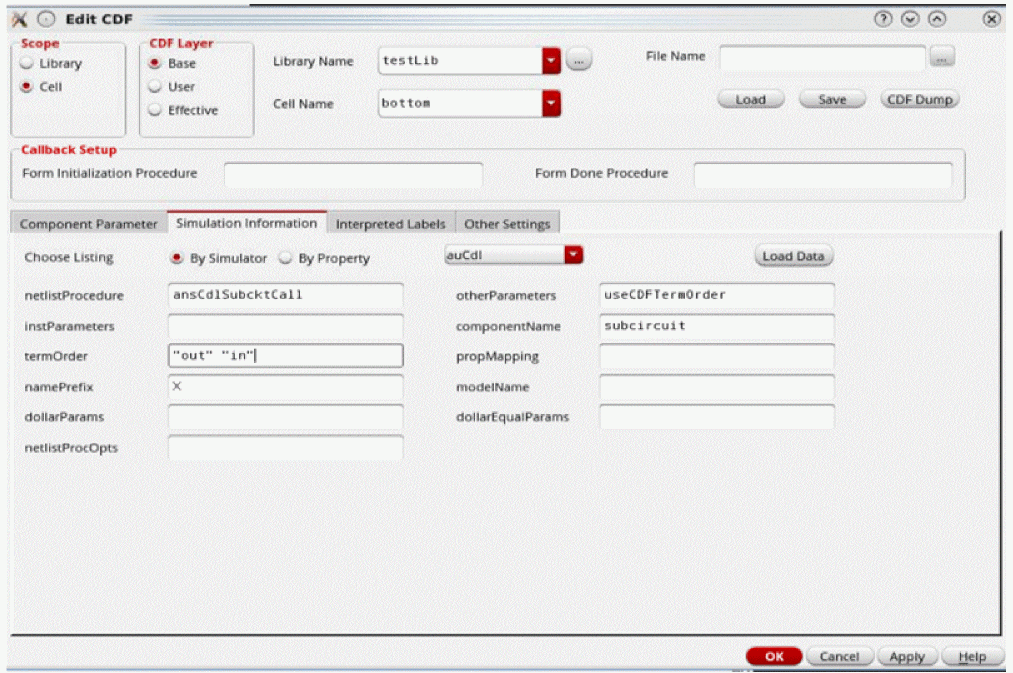Select the Library scope radio button
This screenshot has height=673, width=1013.
click(x=27, y=64)
